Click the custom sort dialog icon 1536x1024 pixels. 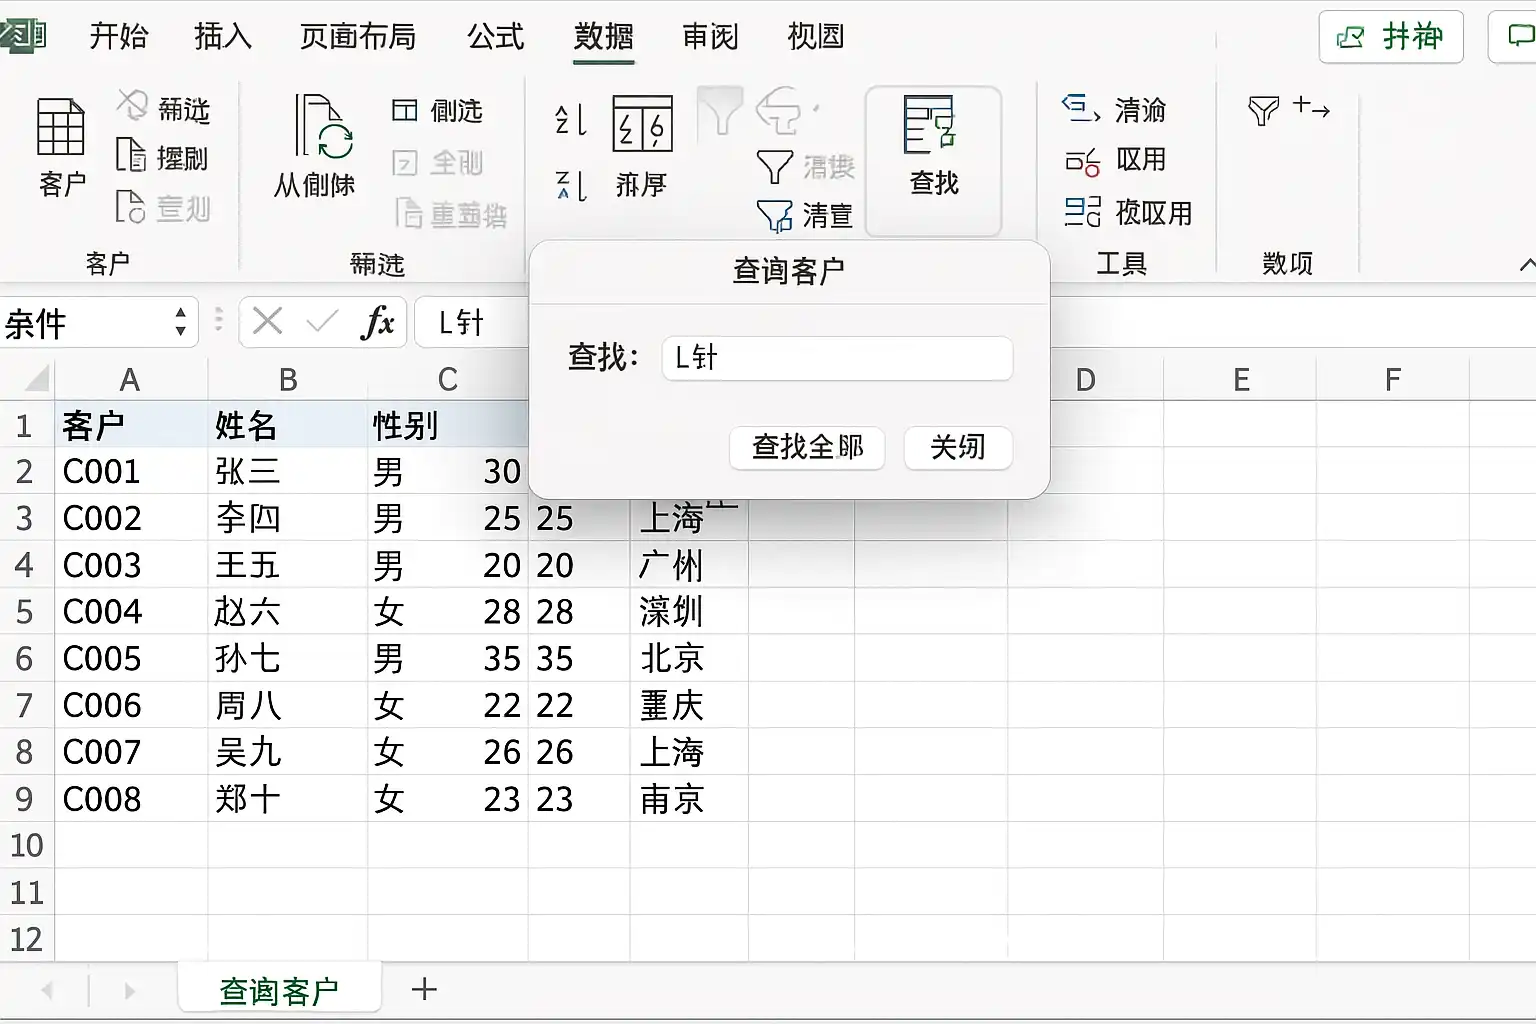(642, 124)
